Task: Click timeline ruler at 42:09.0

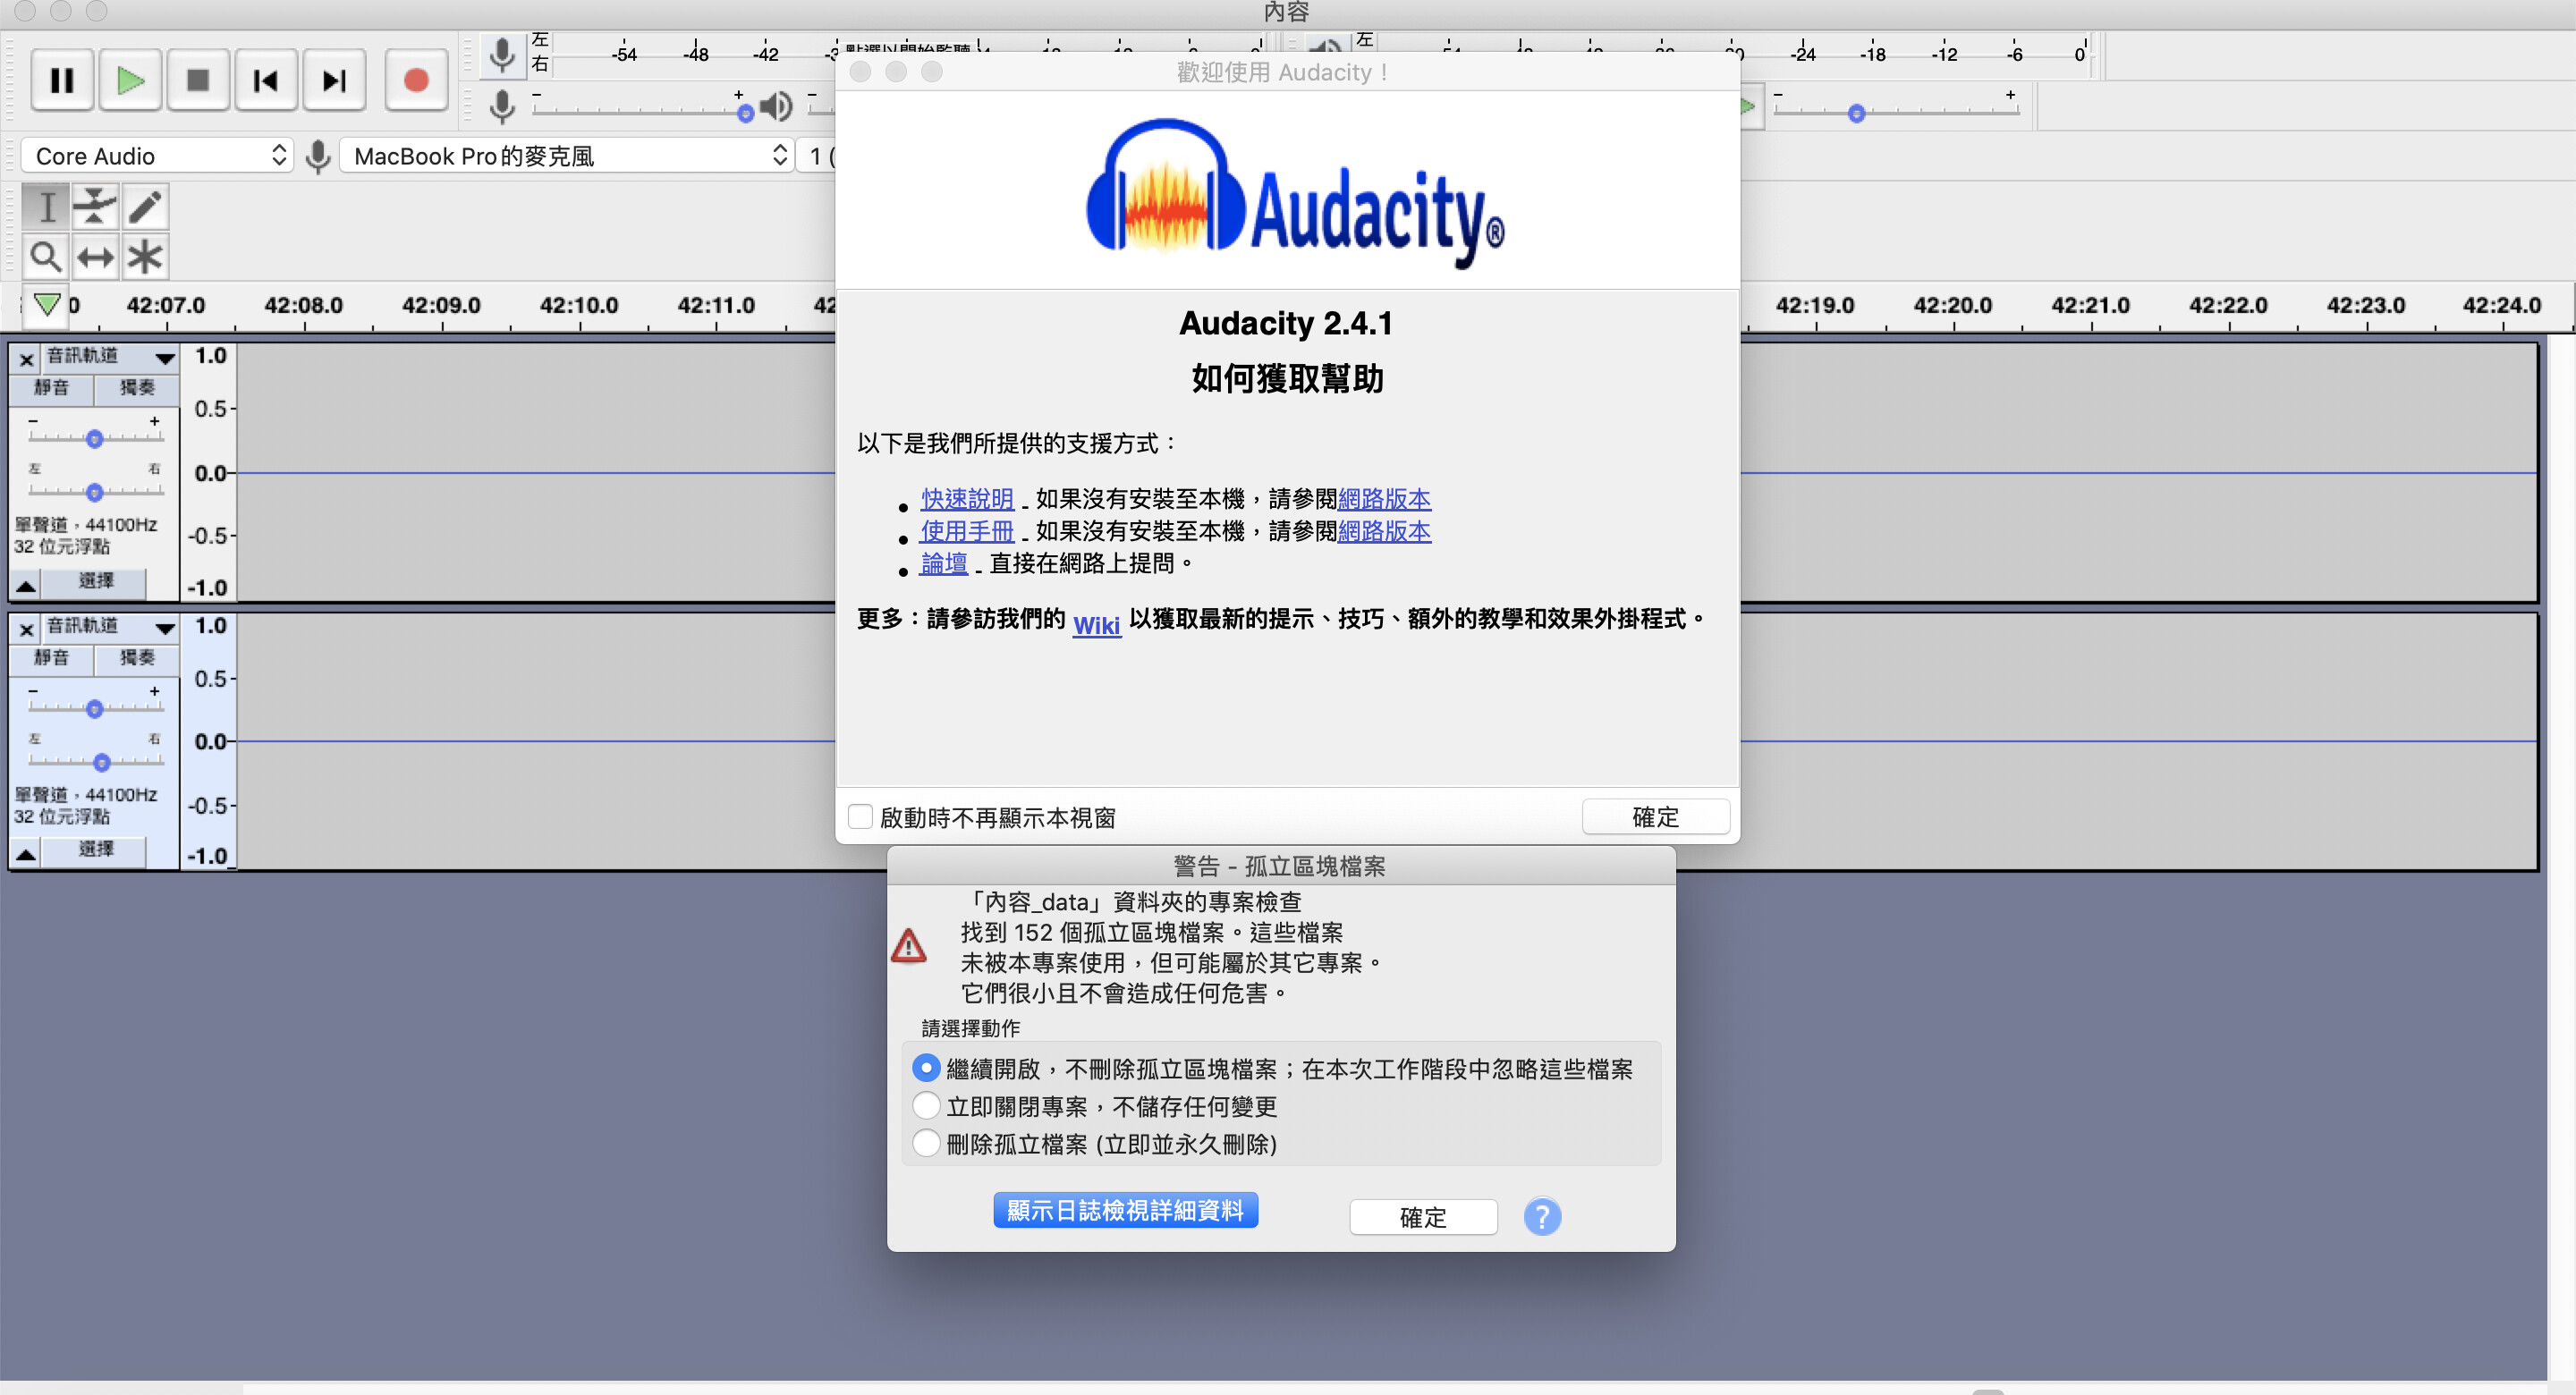Action: (441, 306)
